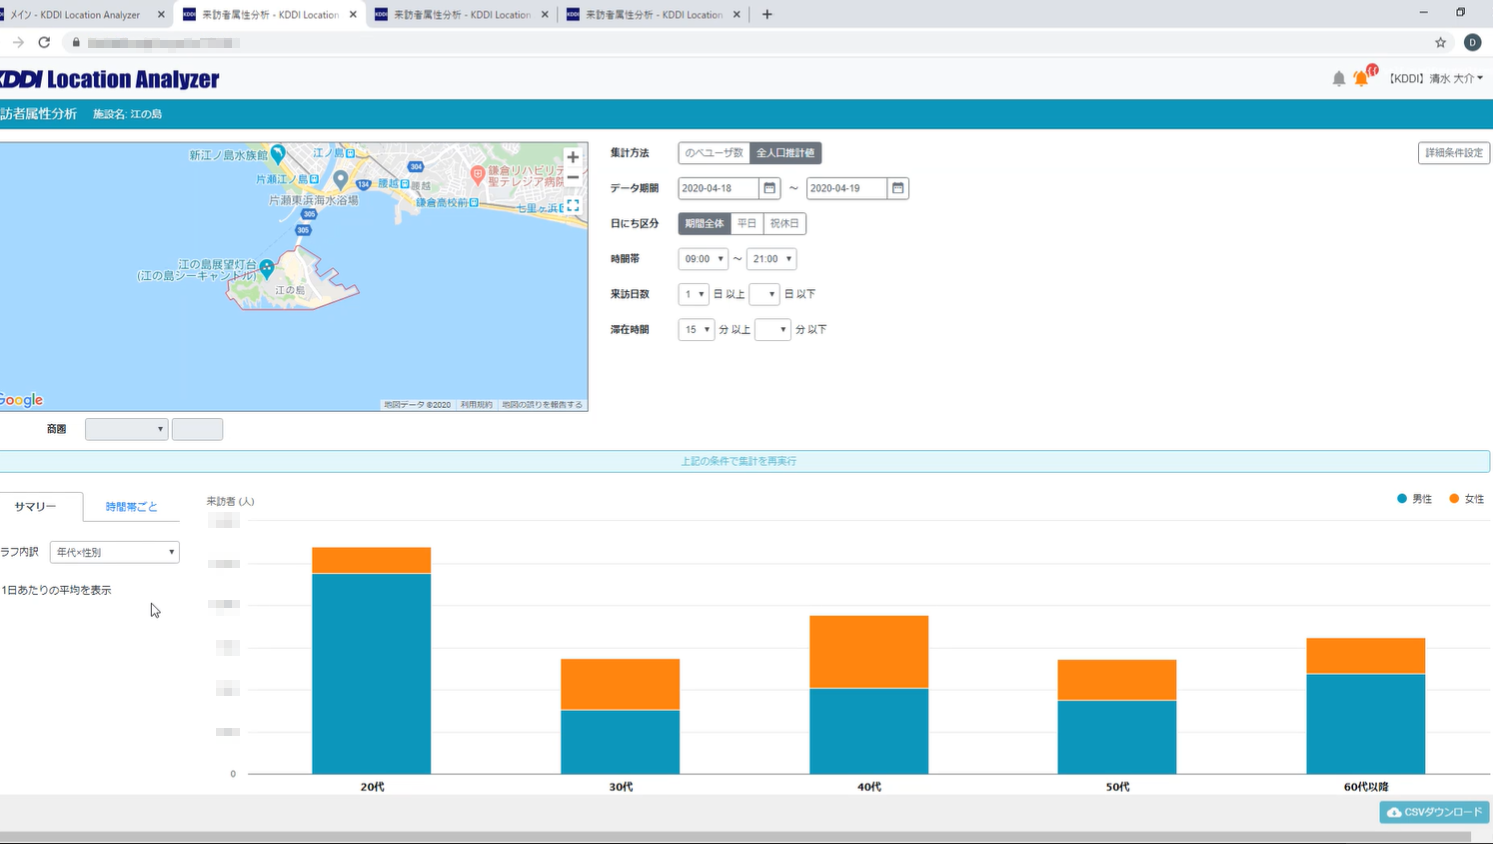Click the site security lock icon
This screenshot has width=1493, height=844.
[76, 42]
